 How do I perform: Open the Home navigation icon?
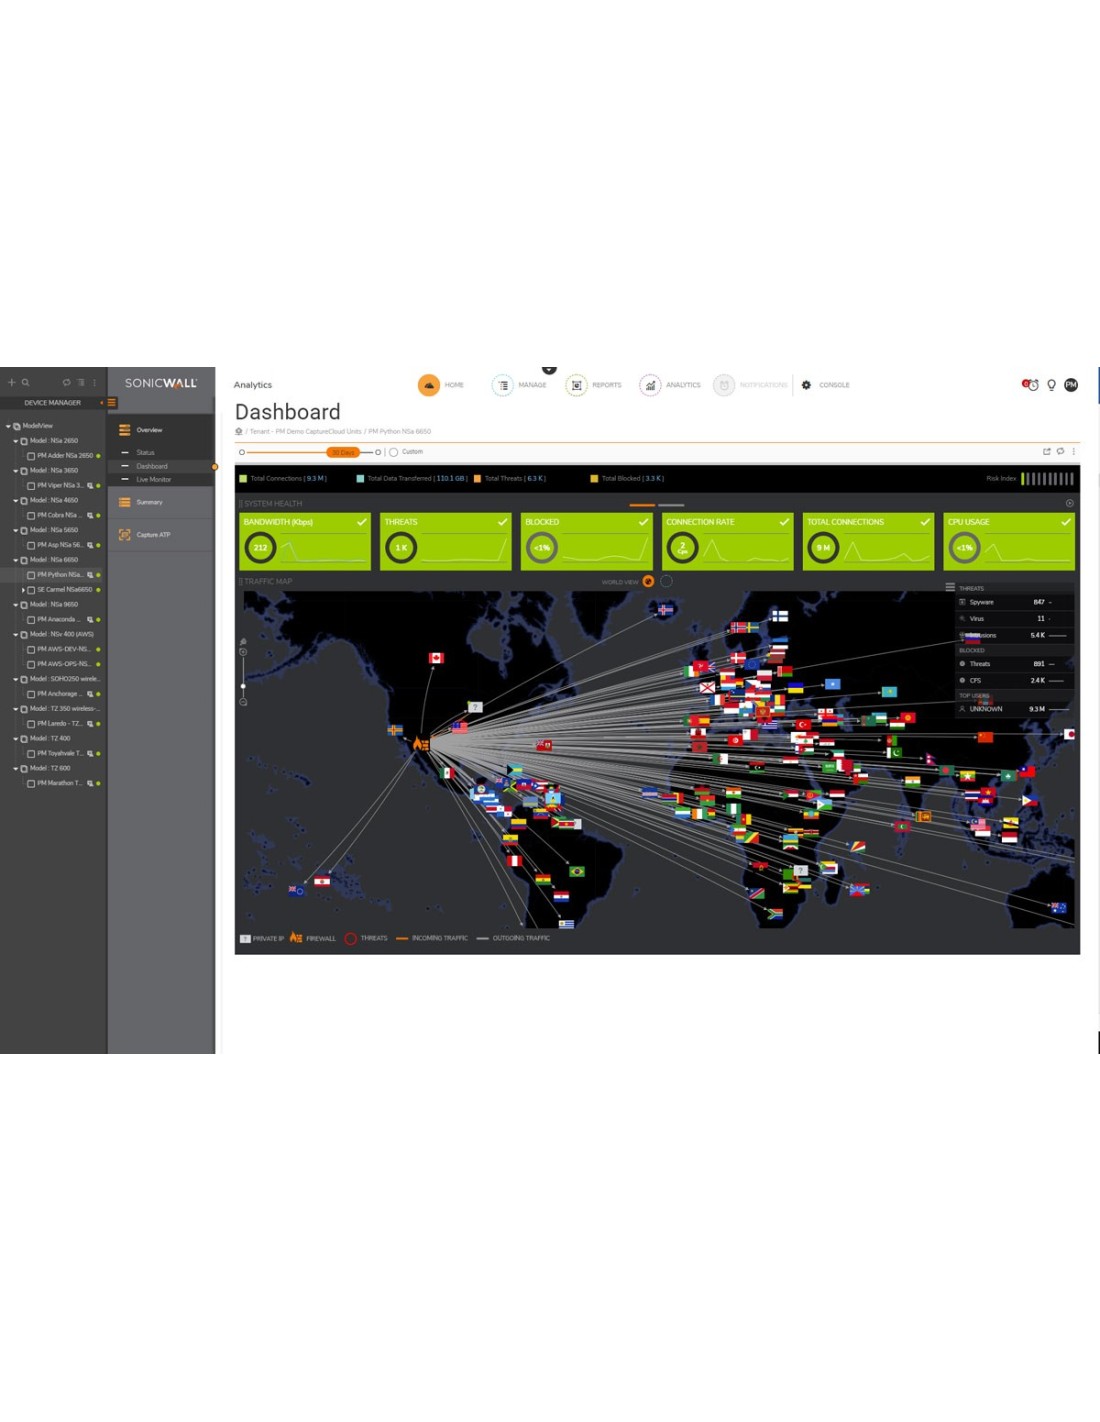point(428,385)
